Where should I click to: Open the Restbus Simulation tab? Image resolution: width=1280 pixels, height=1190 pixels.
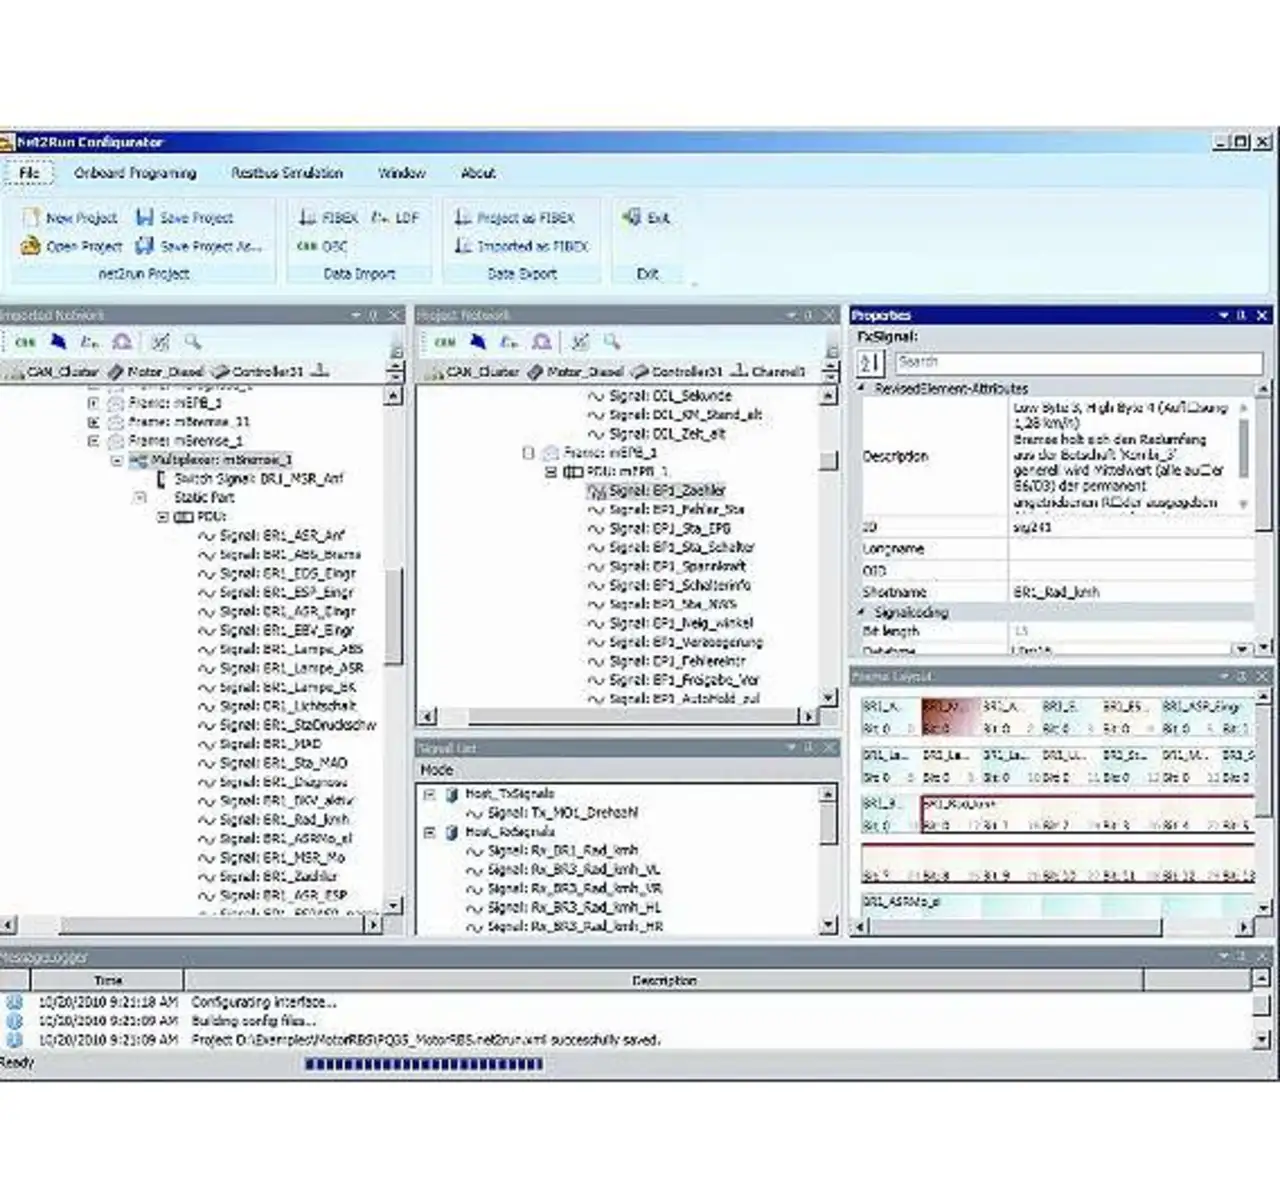(x=287, y=173)
